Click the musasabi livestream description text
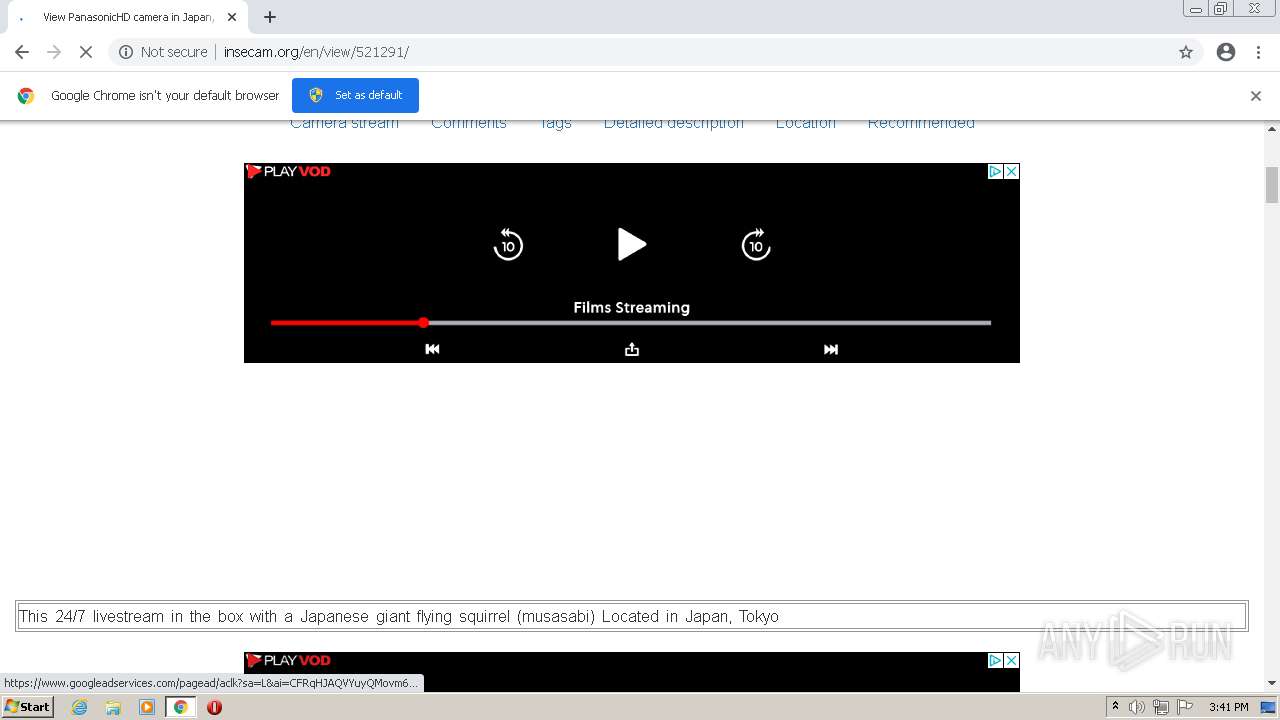 click(x=398, y=616)
